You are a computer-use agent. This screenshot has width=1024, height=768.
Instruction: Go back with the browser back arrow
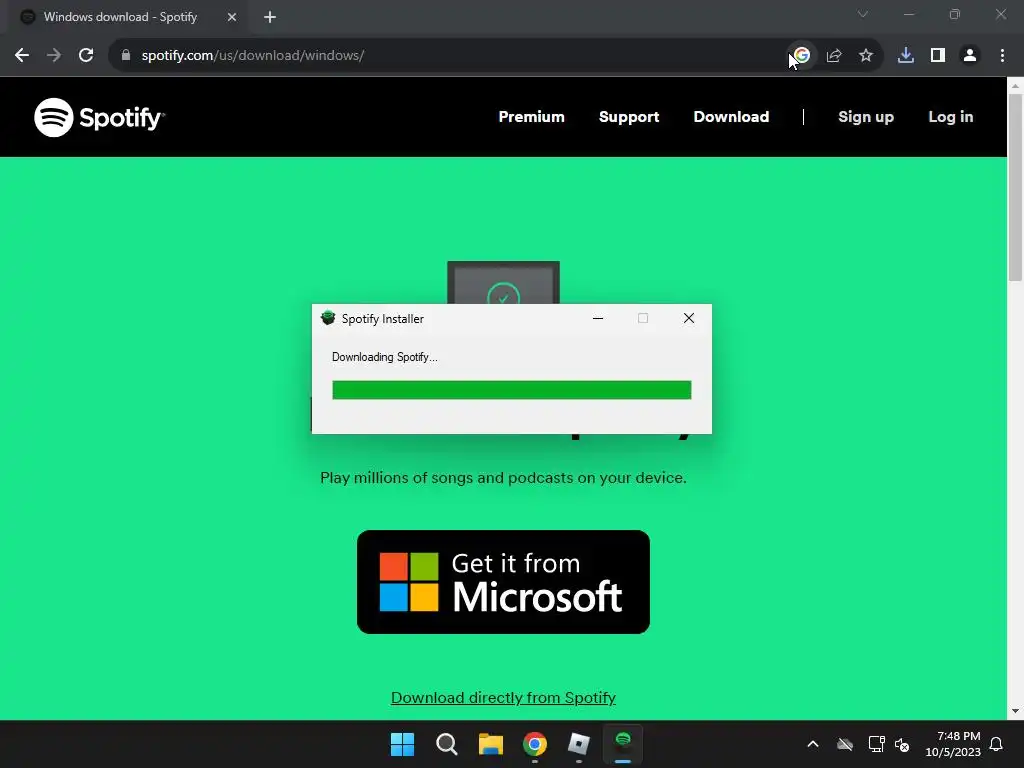[x=22, y=56]
